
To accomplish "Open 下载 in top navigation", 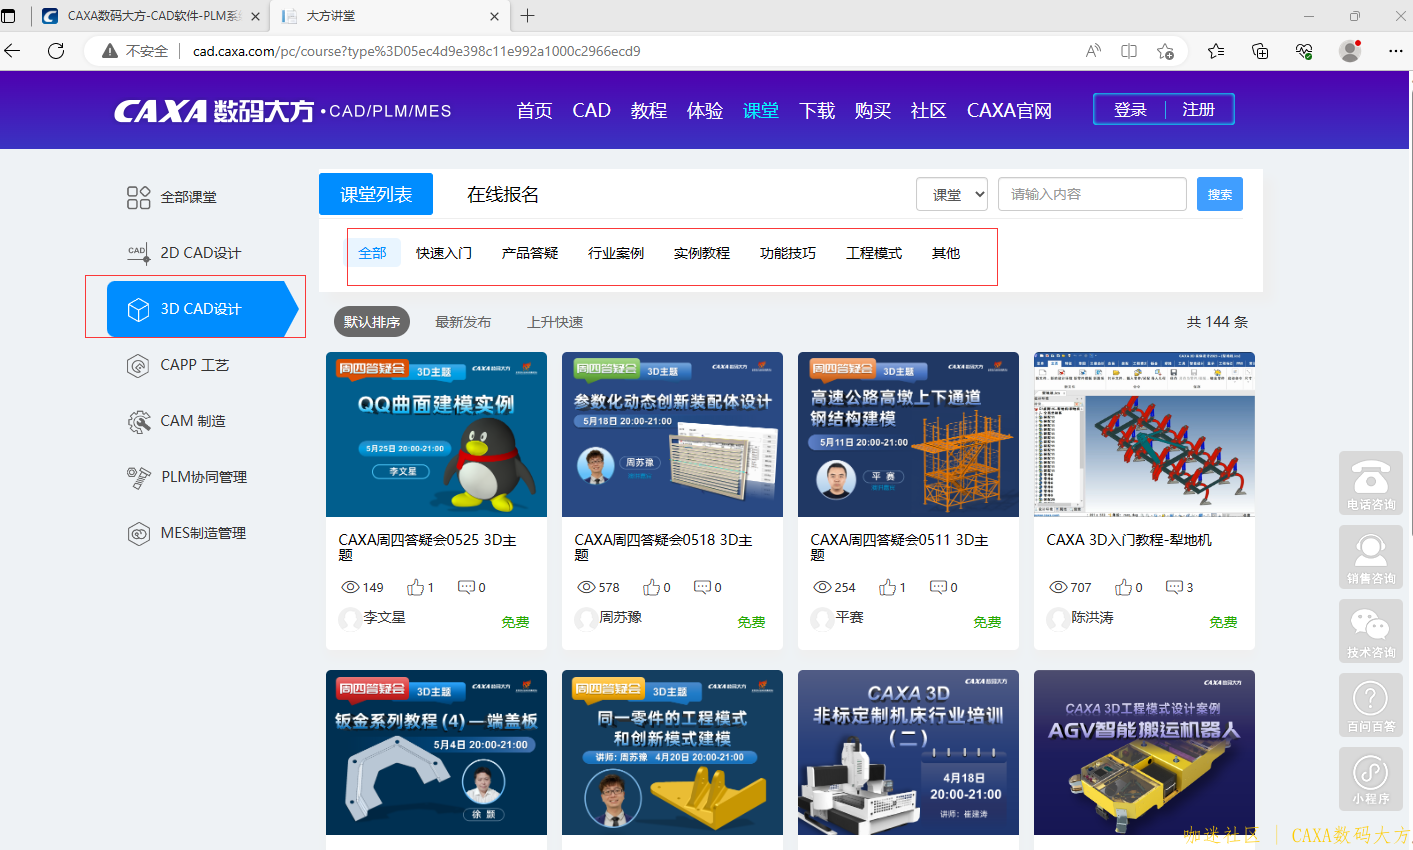I will 817,110.
